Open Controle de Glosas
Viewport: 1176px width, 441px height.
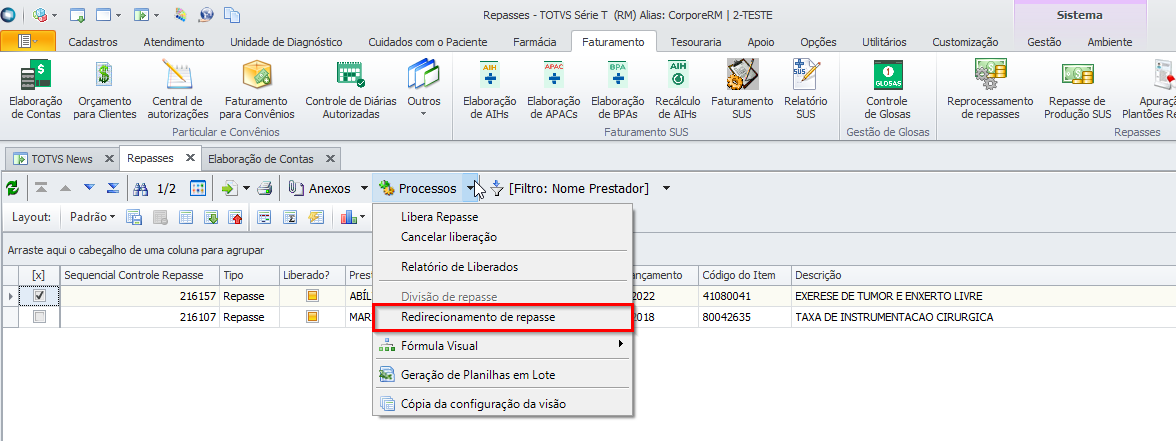[x=887, y=88]
